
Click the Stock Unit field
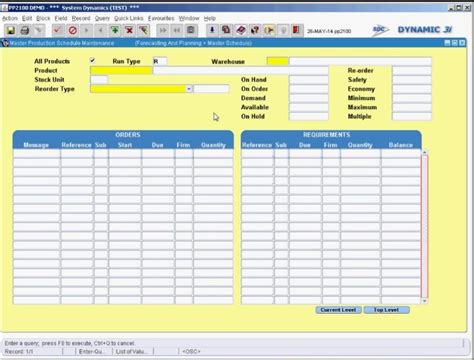click(x=99, y=80)
